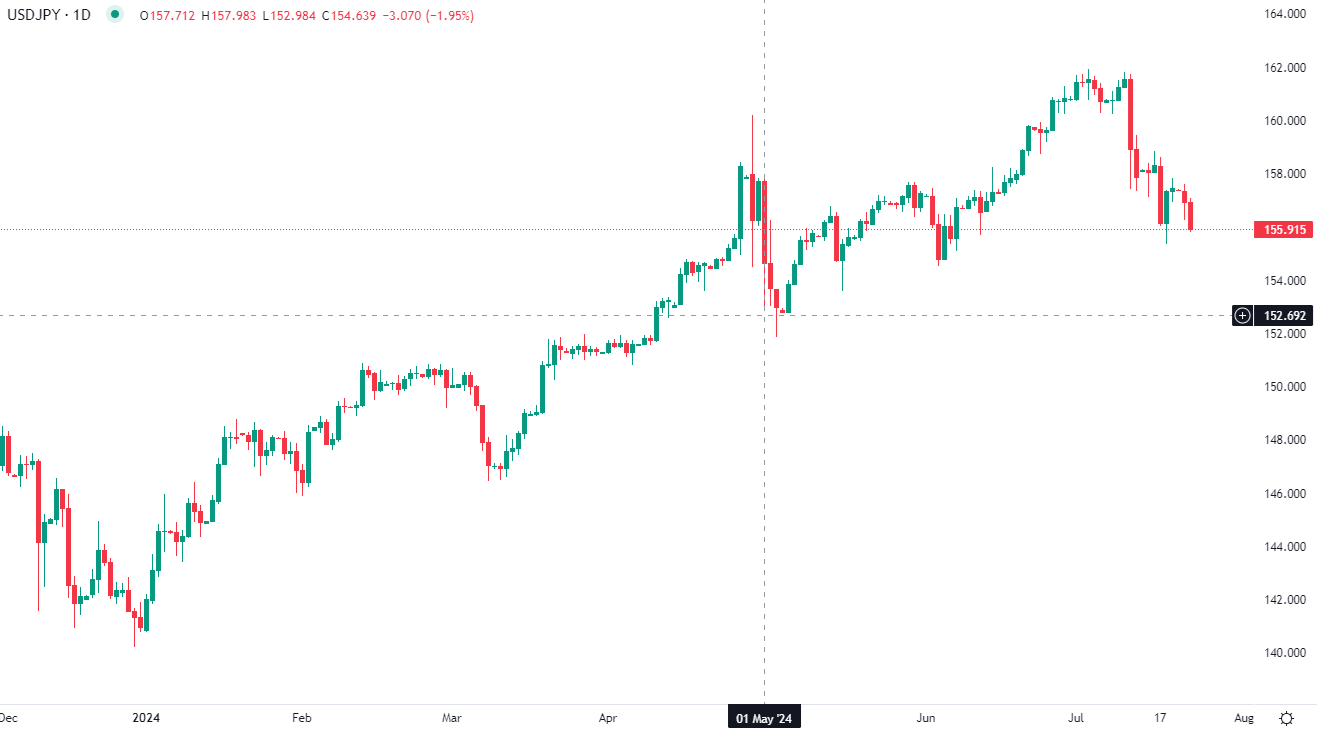Screen dimensions: 1327x744
Task: Open chart settings gear icon
Action: point(1286,718)
